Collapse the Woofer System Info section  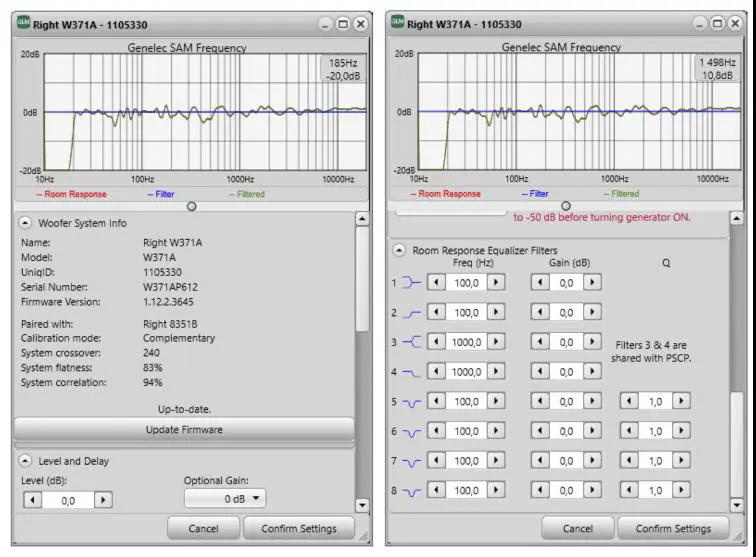pyautogui.click(x=25, y=223)
